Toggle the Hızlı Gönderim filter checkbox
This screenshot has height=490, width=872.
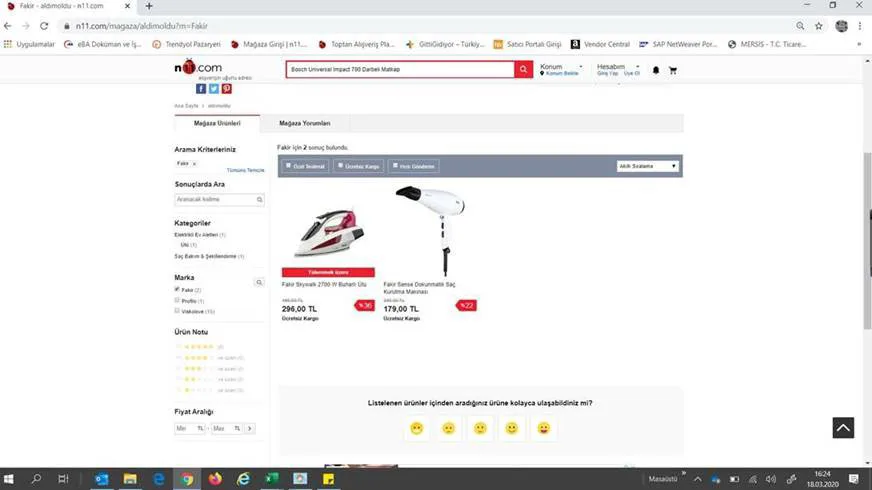pos(395,165)
